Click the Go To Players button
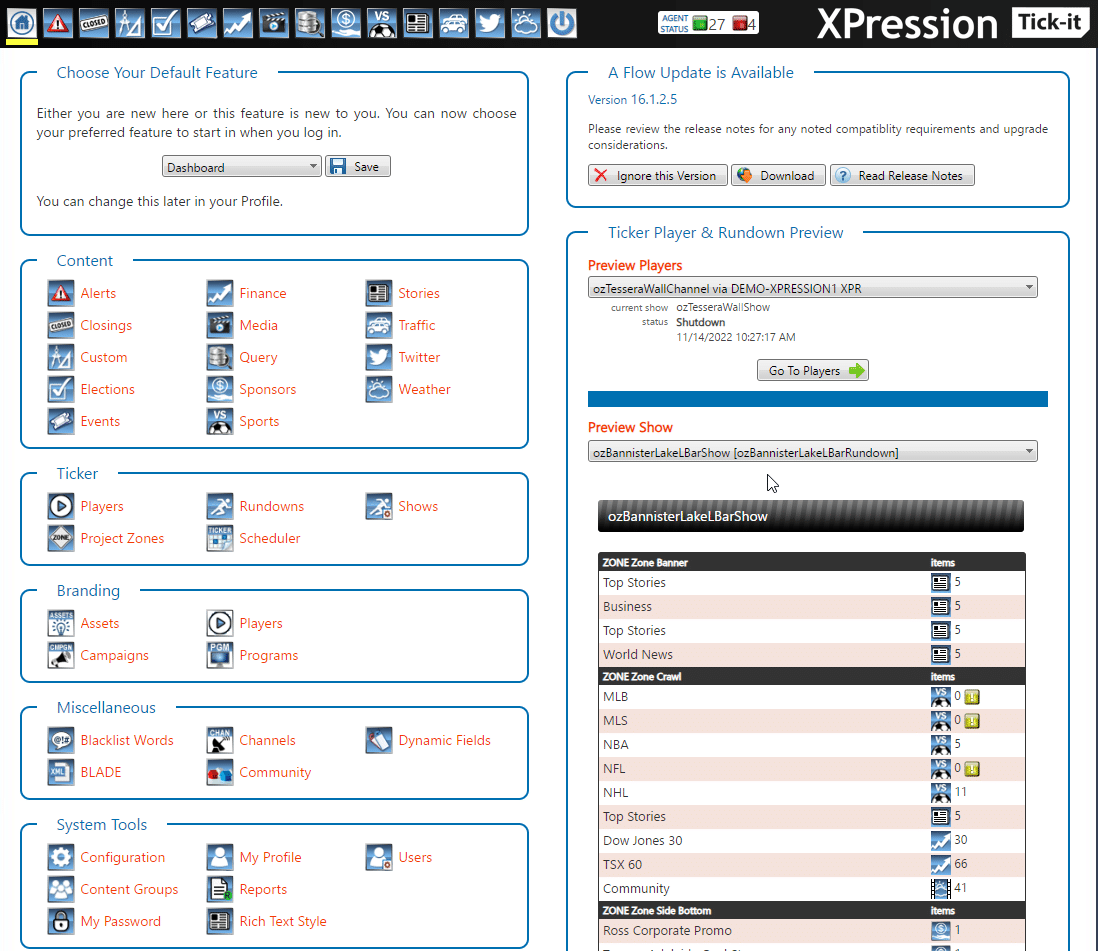 click(x=812, y=370)
